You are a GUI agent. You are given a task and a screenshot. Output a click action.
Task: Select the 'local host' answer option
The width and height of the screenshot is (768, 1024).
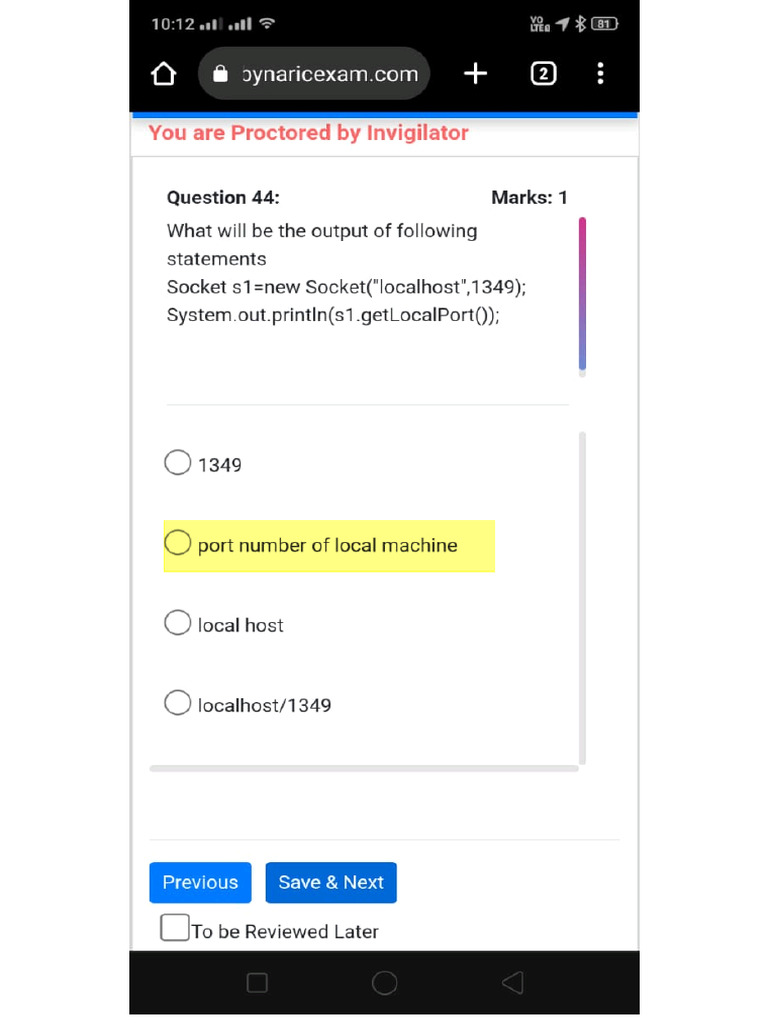pos(178,623)
